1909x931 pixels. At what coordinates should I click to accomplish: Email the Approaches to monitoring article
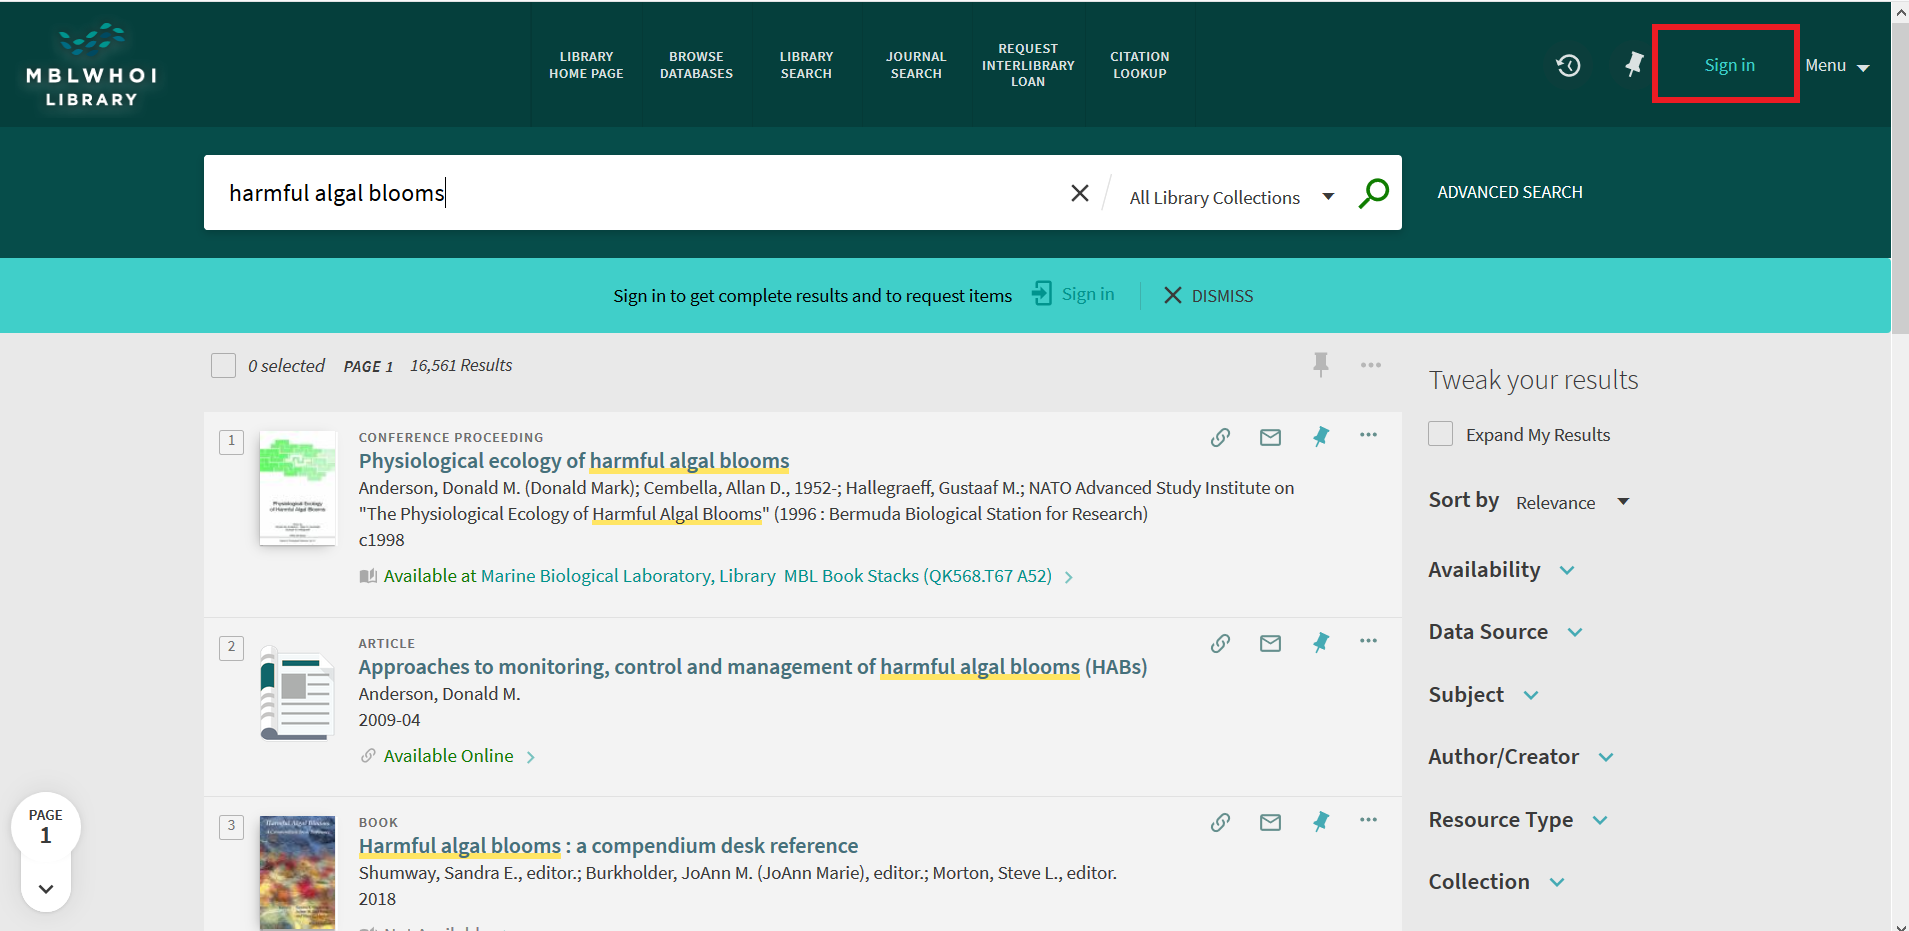[x=1270, y=643]
